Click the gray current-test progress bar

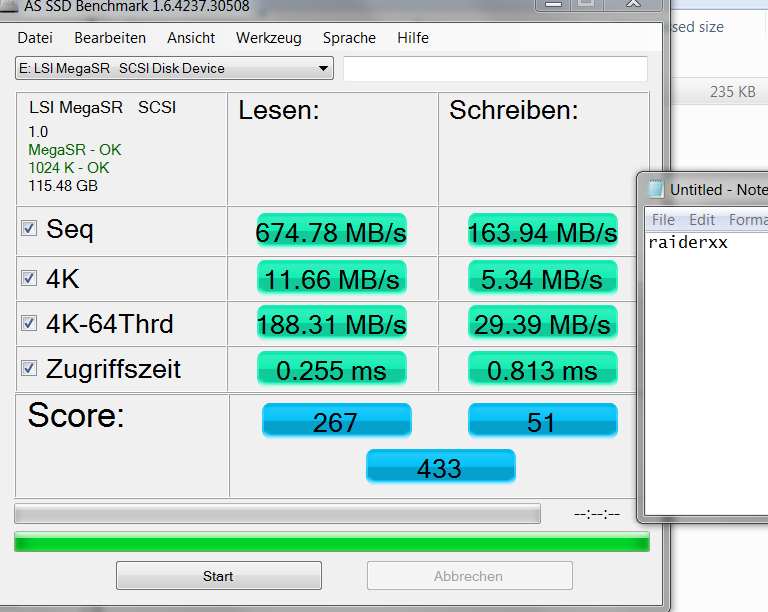pyautogui.click(x=277, y=514)
